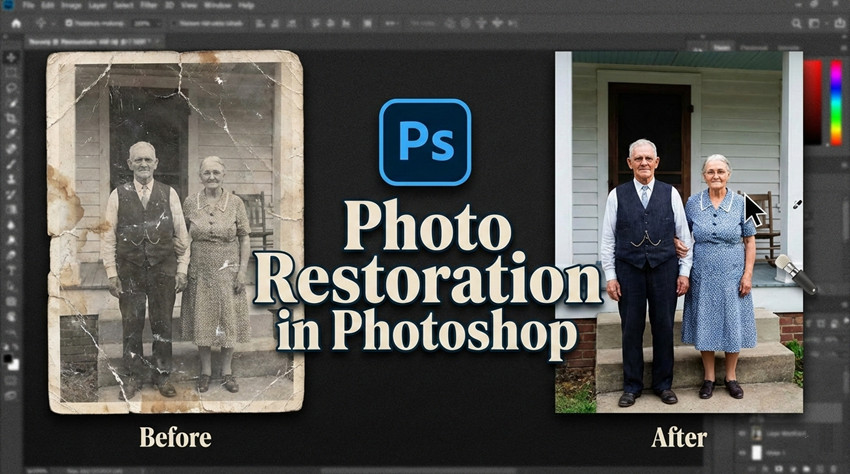Select the Crop tool
This screenshot has height=474, width=850.
11,118
